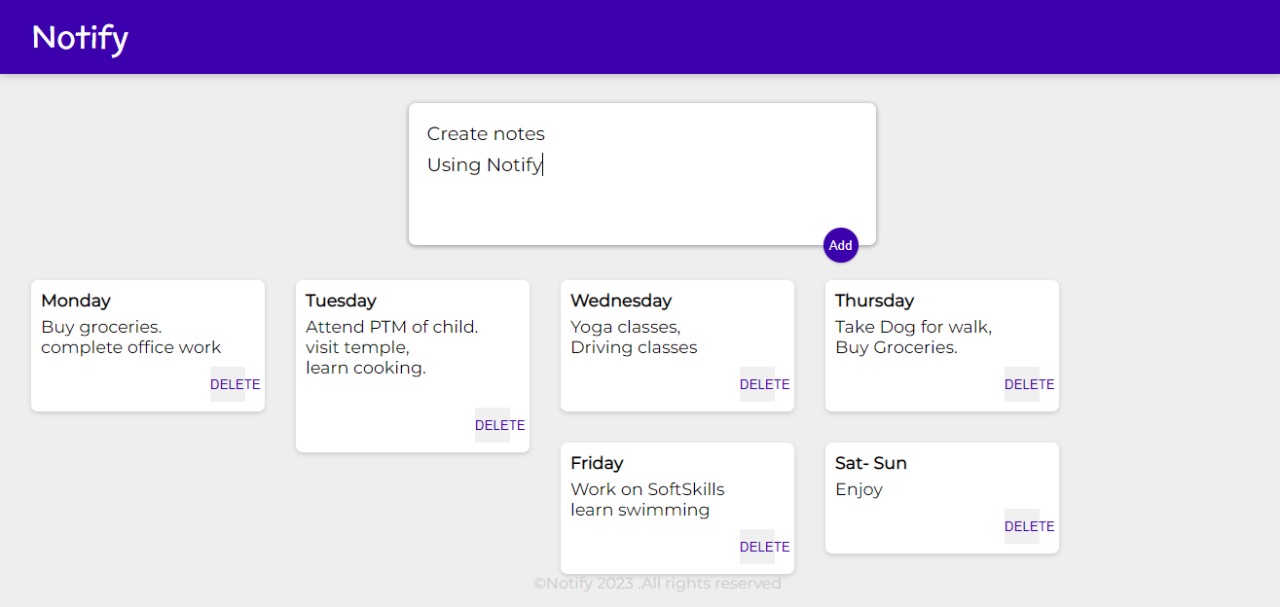Image resolution: width=1280 pixels, height=607 pixels.
Task: Click the Thursday note heading
Action: pos(875,300)
